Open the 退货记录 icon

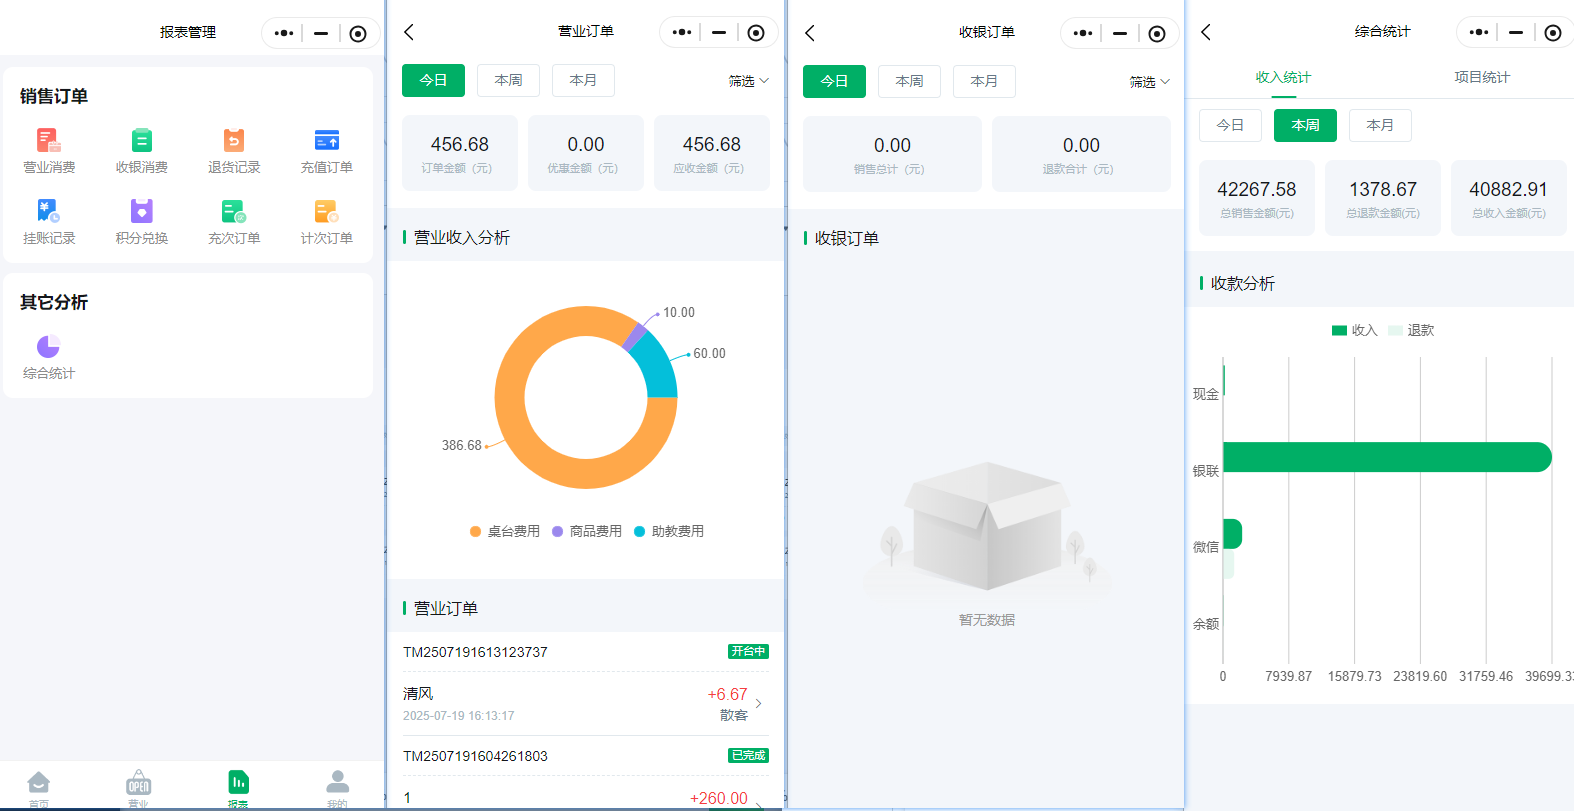(x=234, y=141)
